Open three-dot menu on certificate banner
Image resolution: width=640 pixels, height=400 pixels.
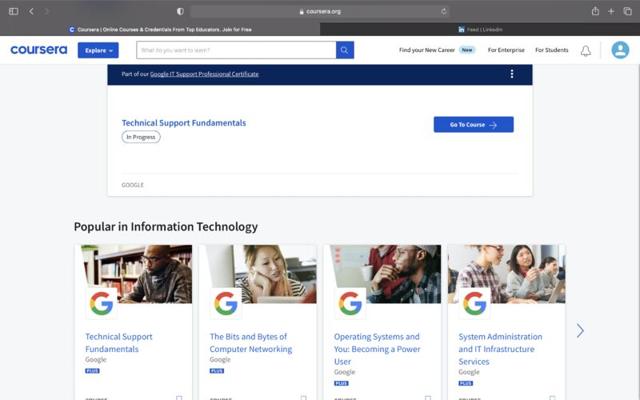tap(512, 74)
